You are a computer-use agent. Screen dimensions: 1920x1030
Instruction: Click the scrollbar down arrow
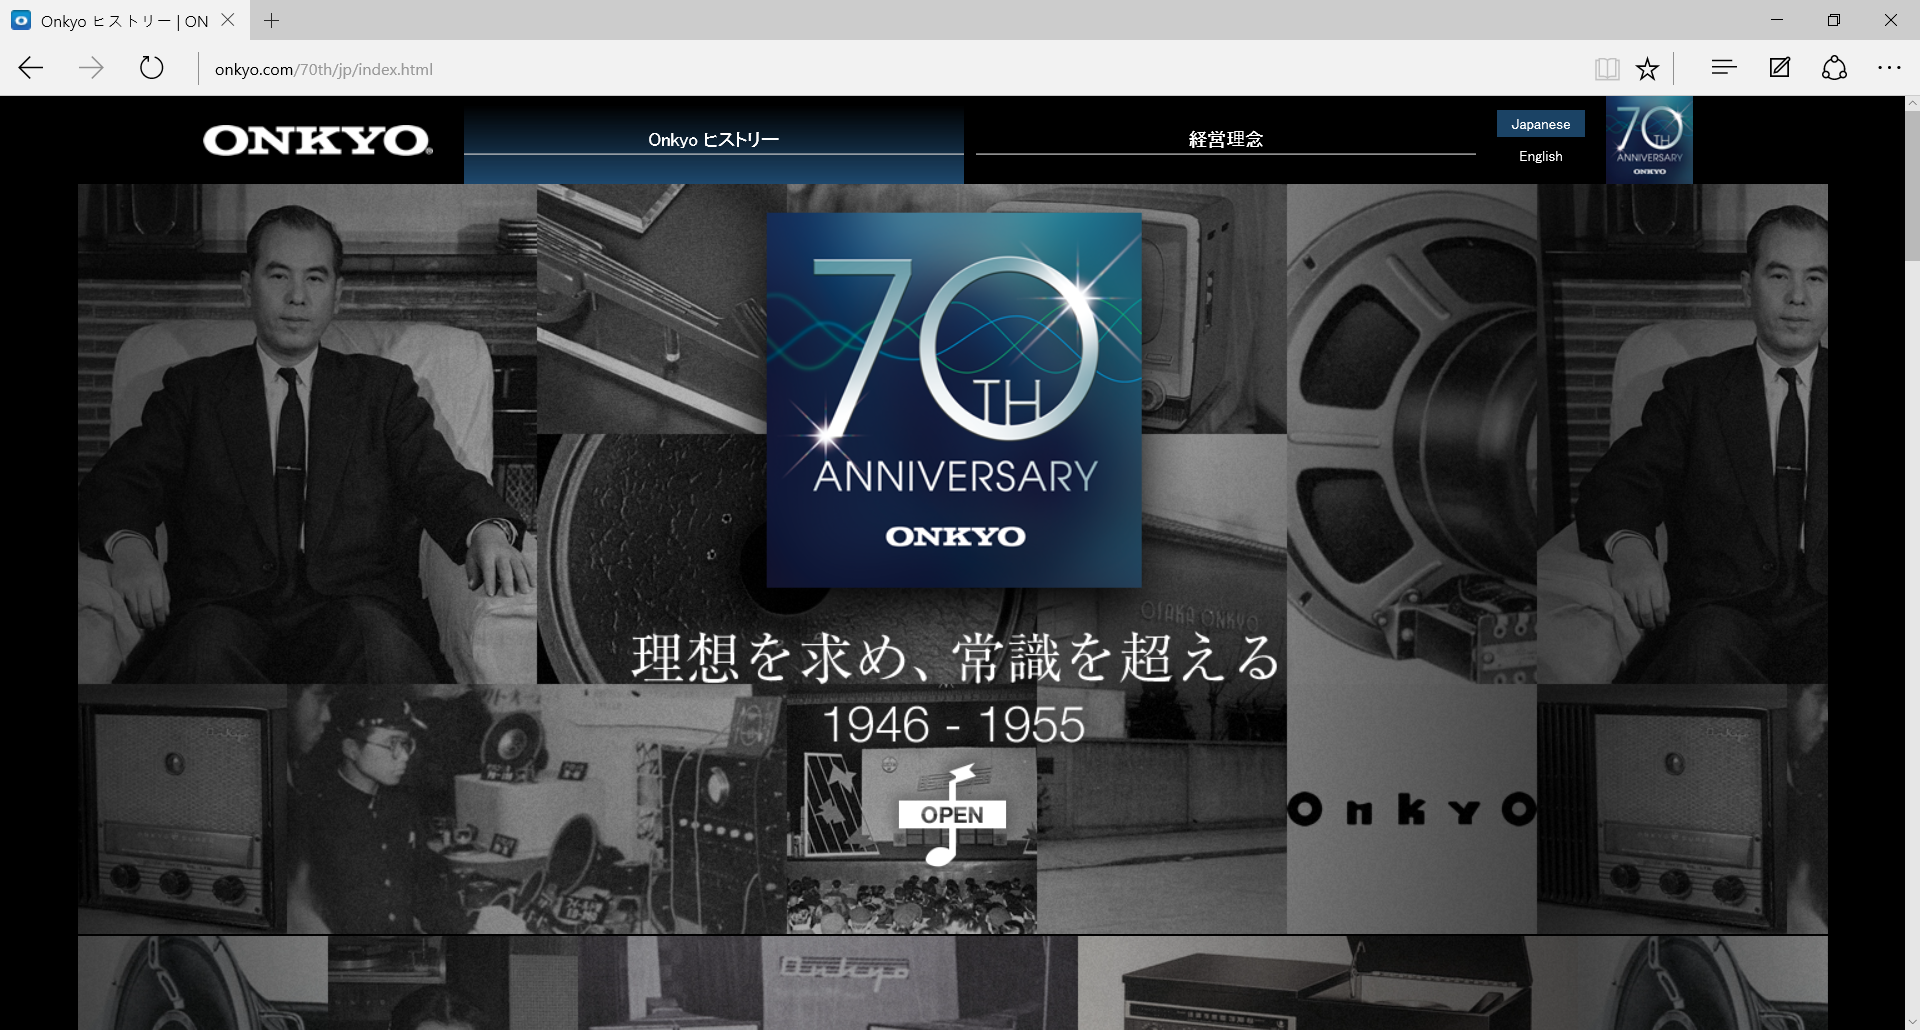pos(1912,1022)
